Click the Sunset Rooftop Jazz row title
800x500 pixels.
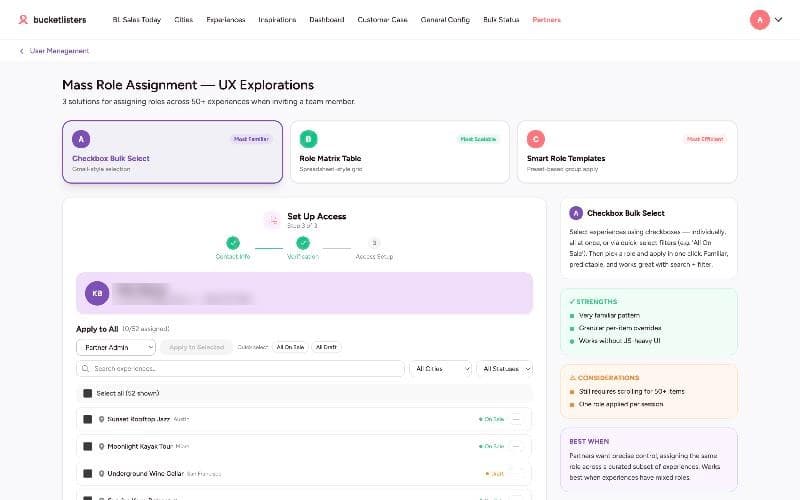coord(138,419)
